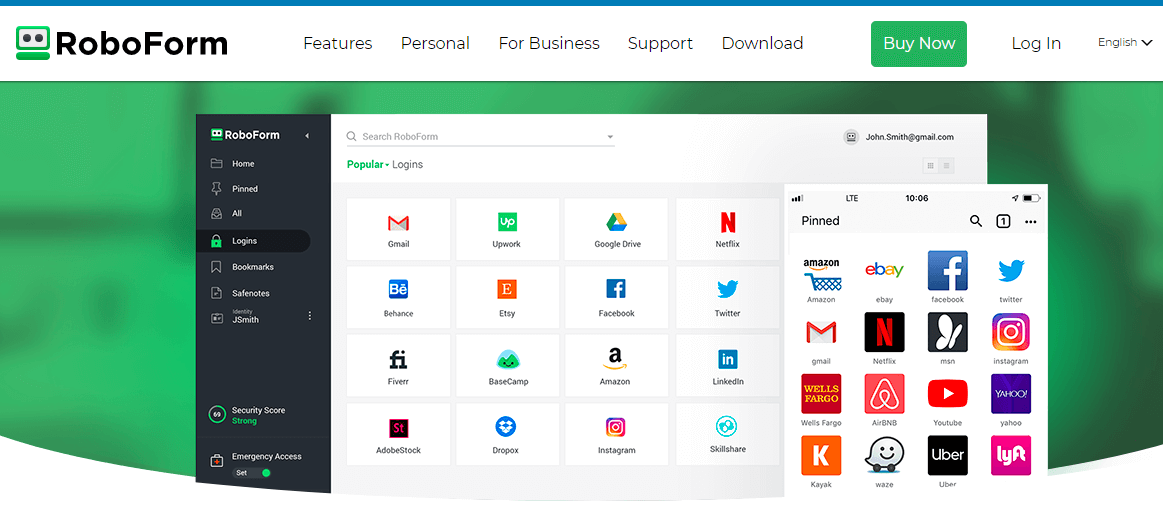Click the "Logins" text beside Popular
The width and height of the screenshot is (1163, 517).
(407, 165)
